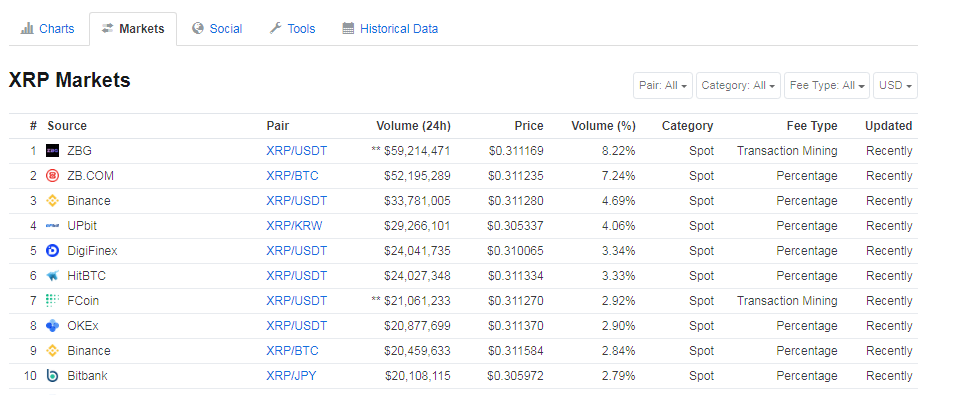Click the $0.310065 price value
The height and width of the screenshot is (395, 959).
[x=516, y=251]
